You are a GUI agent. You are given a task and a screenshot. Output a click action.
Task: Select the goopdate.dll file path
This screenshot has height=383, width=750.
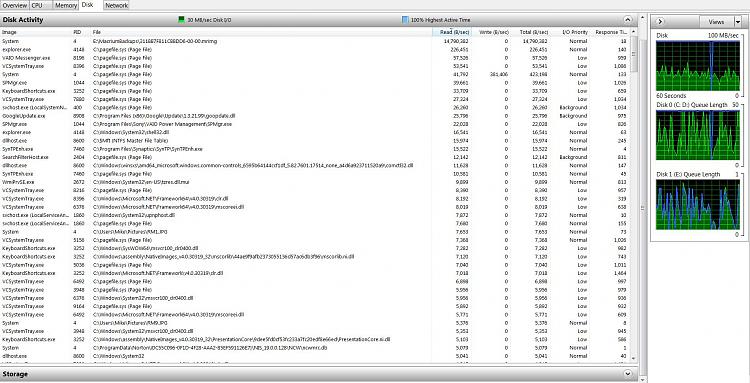point(164,116)
